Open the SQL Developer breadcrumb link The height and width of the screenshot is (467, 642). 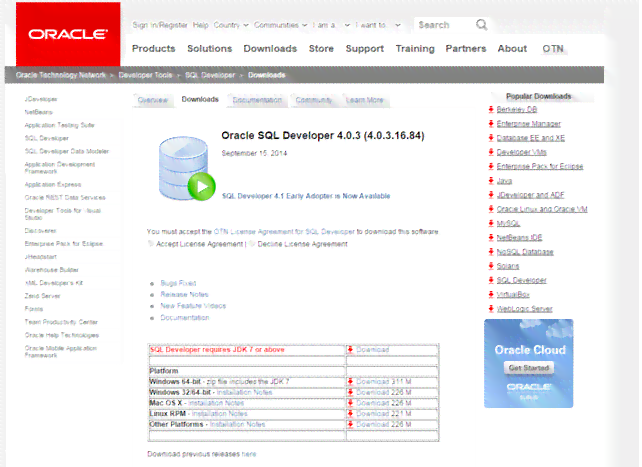pos(210,75)
